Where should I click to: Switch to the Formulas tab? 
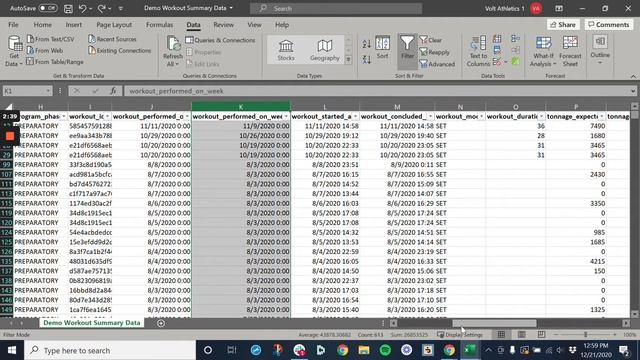(x=159, y=25)
